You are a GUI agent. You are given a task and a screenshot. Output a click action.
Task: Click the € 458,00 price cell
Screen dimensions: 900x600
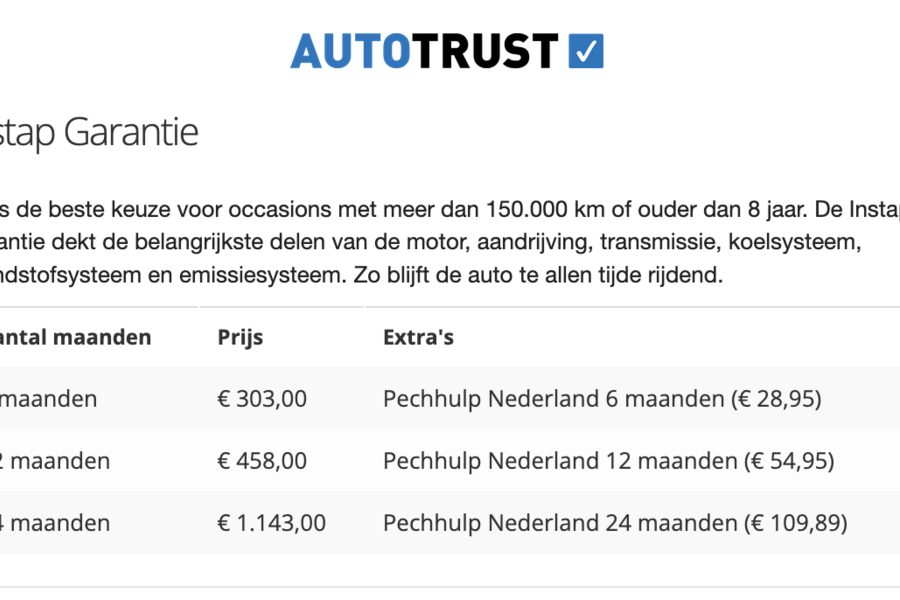tap(262, 460)
